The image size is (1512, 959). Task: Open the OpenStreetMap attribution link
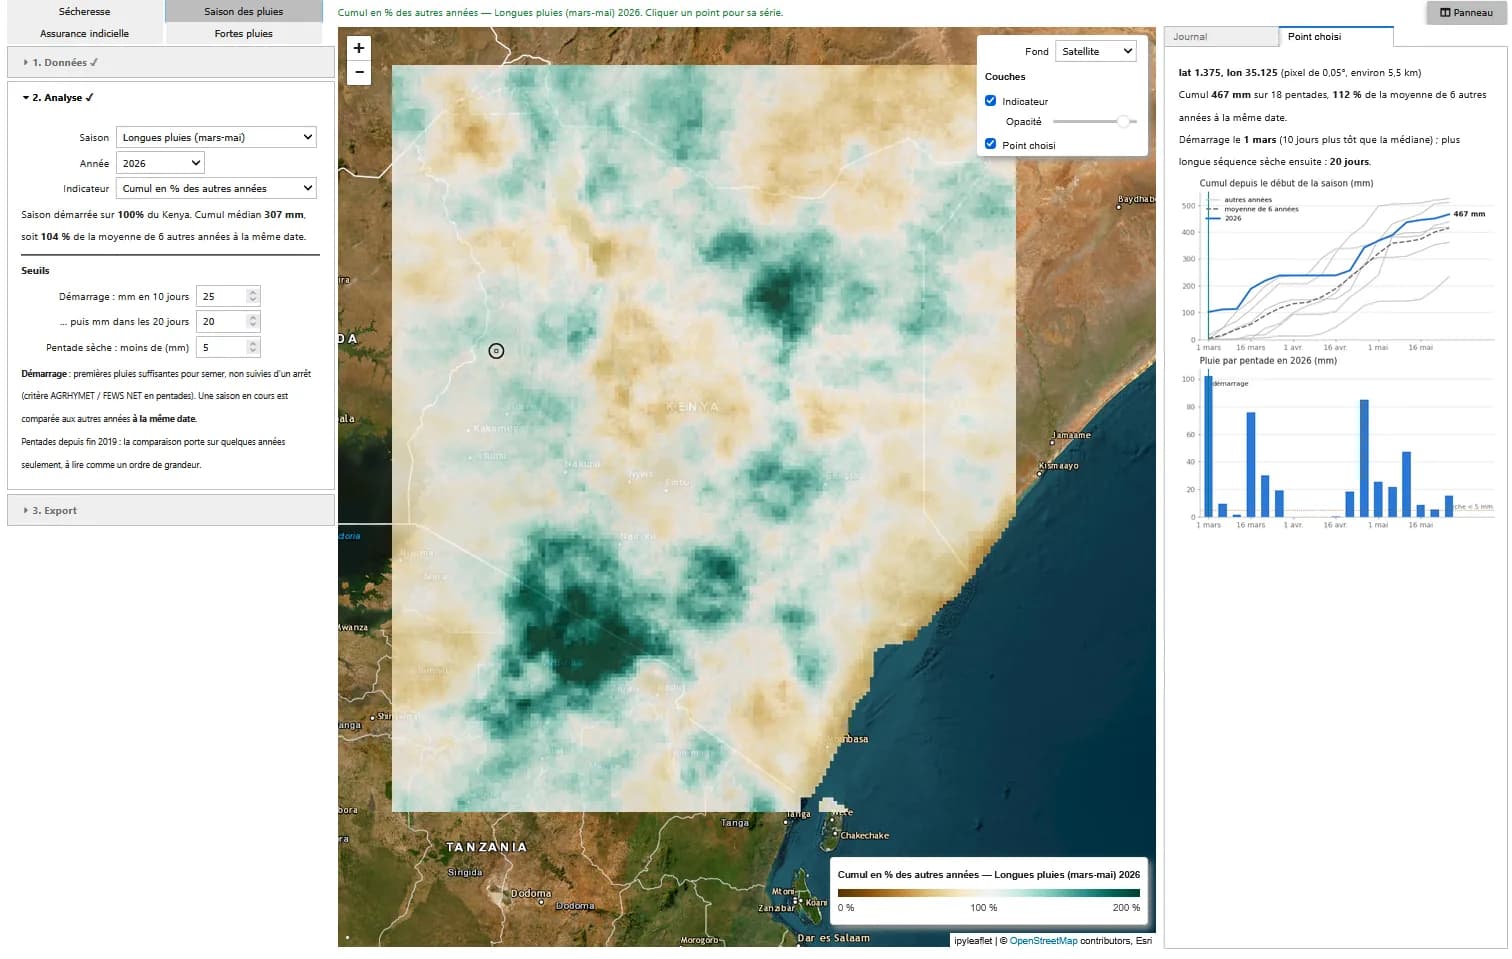coord(1044,941)
